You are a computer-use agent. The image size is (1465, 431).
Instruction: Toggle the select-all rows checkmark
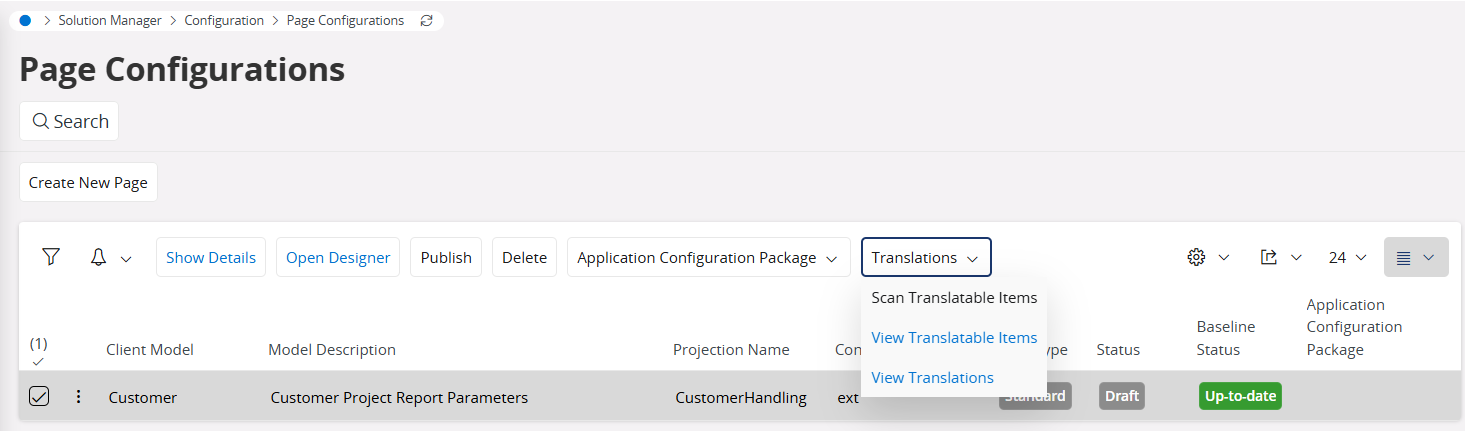(38, 361)
